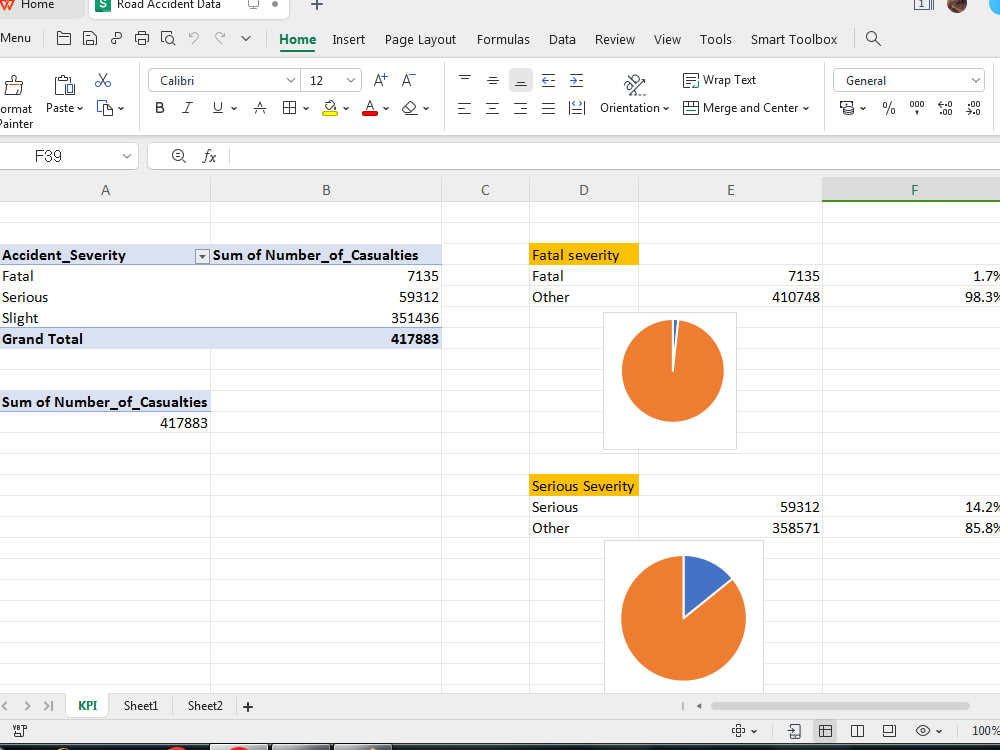The height and width of the screenshot is (750, 1000).
Task: Toggle bold formatting
Action: (159, 108)
